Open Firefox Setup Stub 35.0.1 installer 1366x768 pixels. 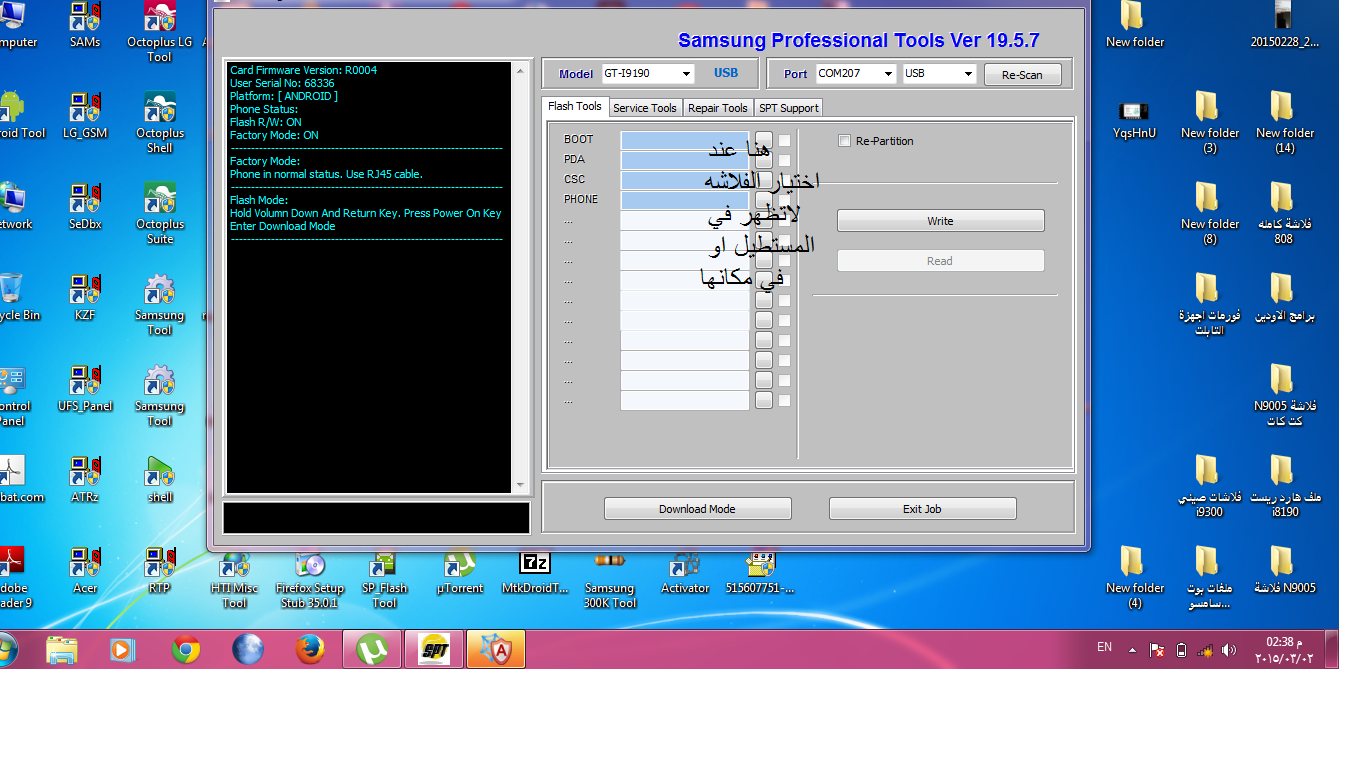(x=310, y=578)
